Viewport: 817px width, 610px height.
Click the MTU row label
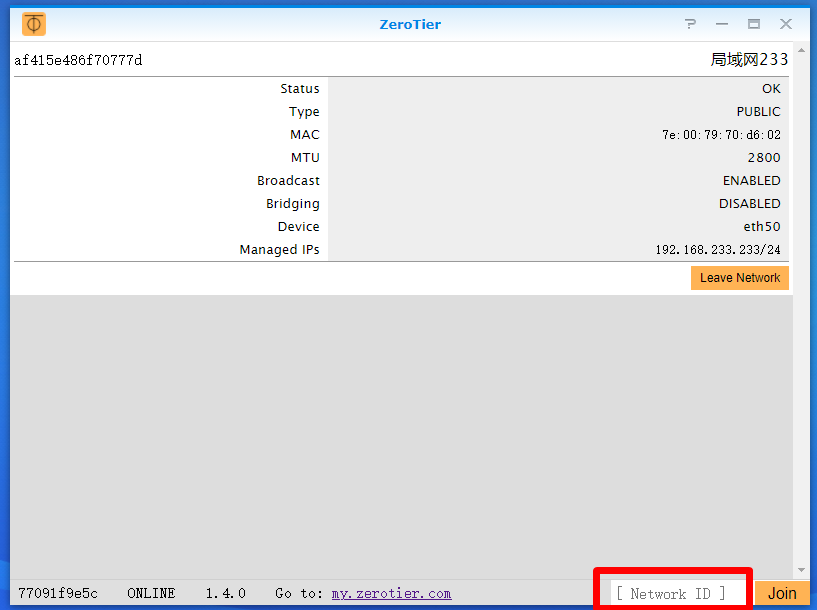[x=305, y=158]
